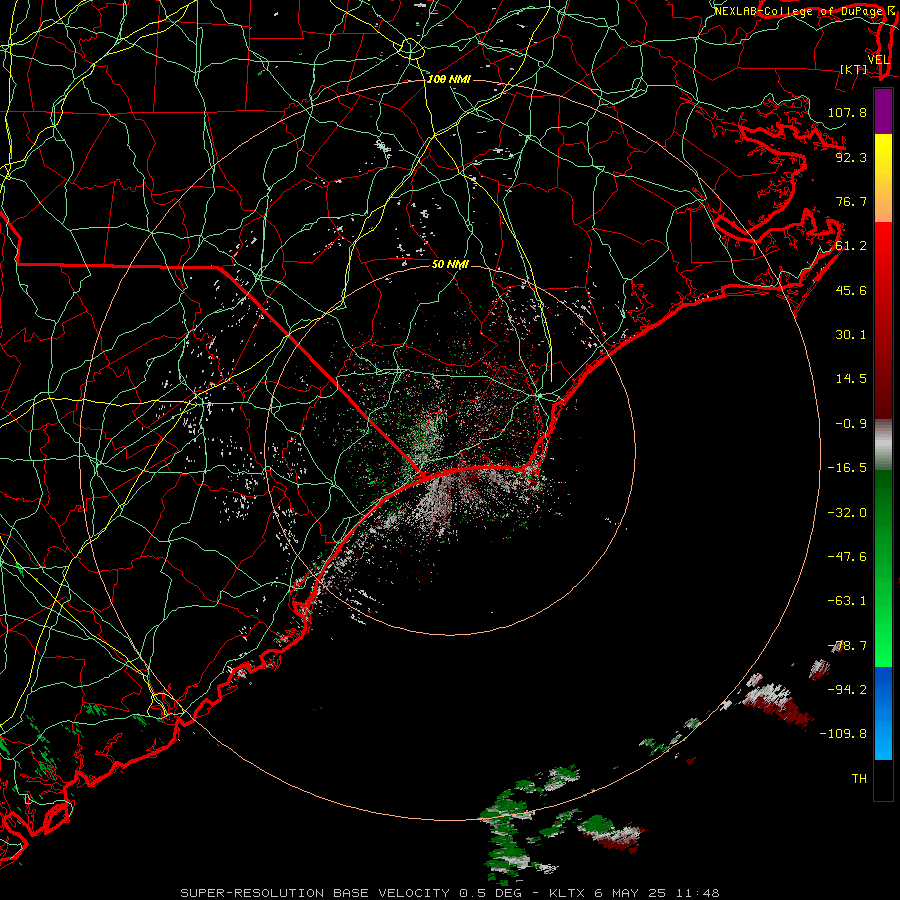Select the -47.6 legend value
Viewport: 900px width, 900px height.
[847, 556]
